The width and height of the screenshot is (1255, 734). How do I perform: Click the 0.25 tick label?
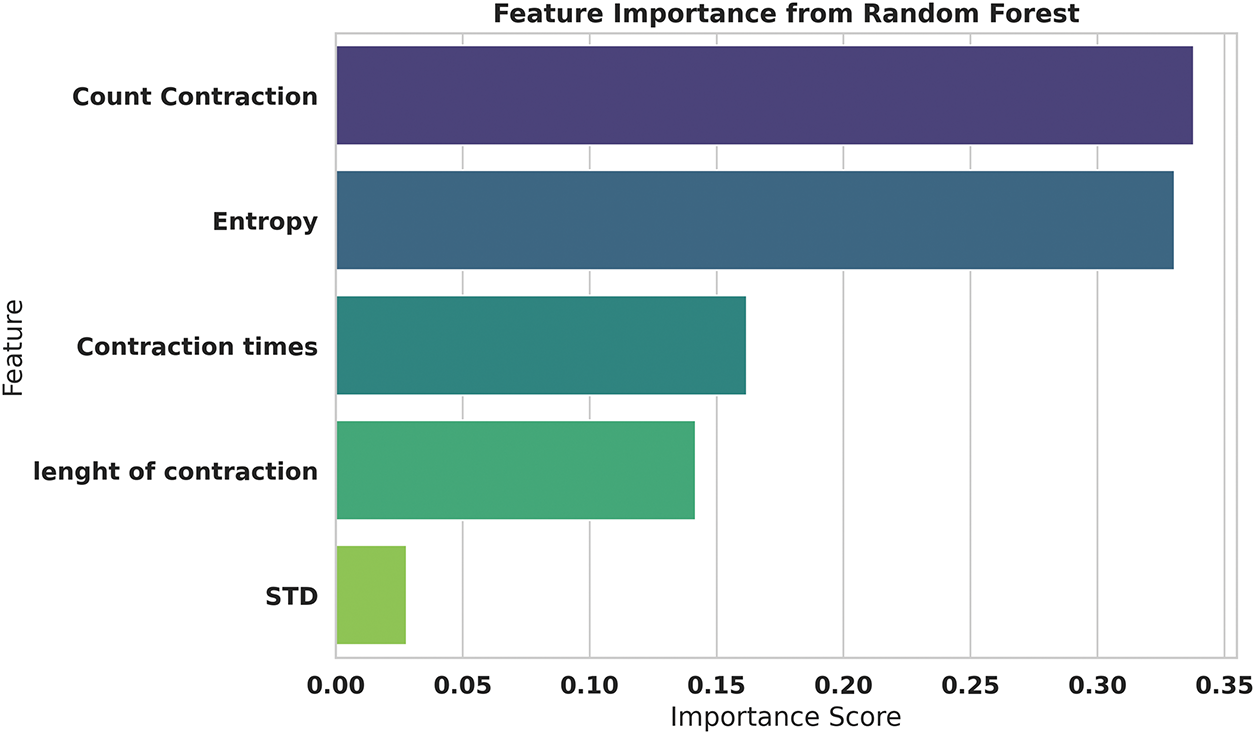(971, 687)
